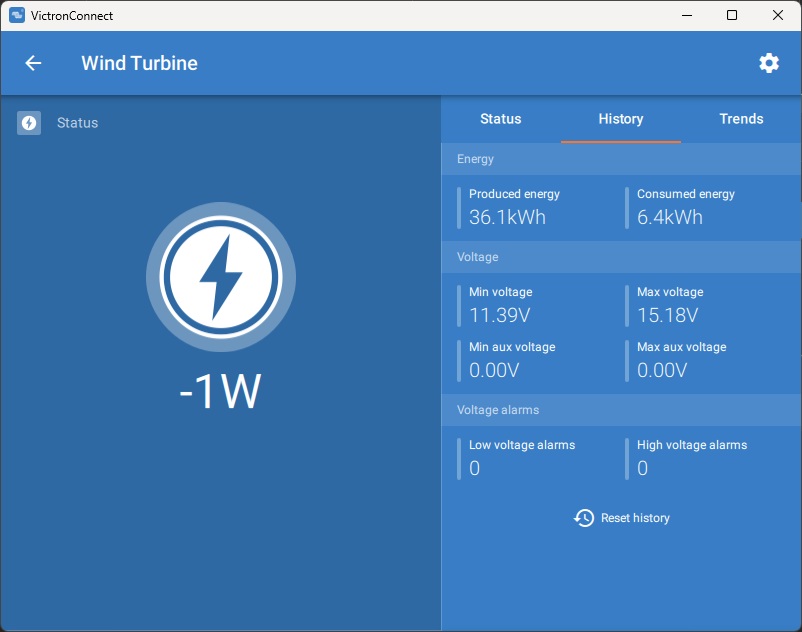Viewport: 802px width, 632px height.
Task: Switch to the Status tab
Action: [x=500, y=119]
